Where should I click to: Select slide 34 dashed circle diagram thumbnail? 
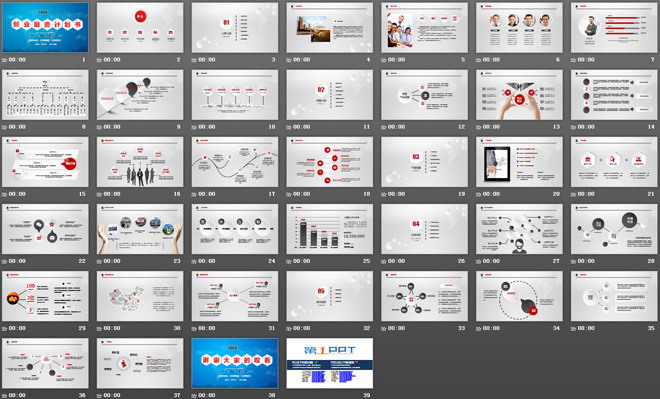(x=519, y=296)
